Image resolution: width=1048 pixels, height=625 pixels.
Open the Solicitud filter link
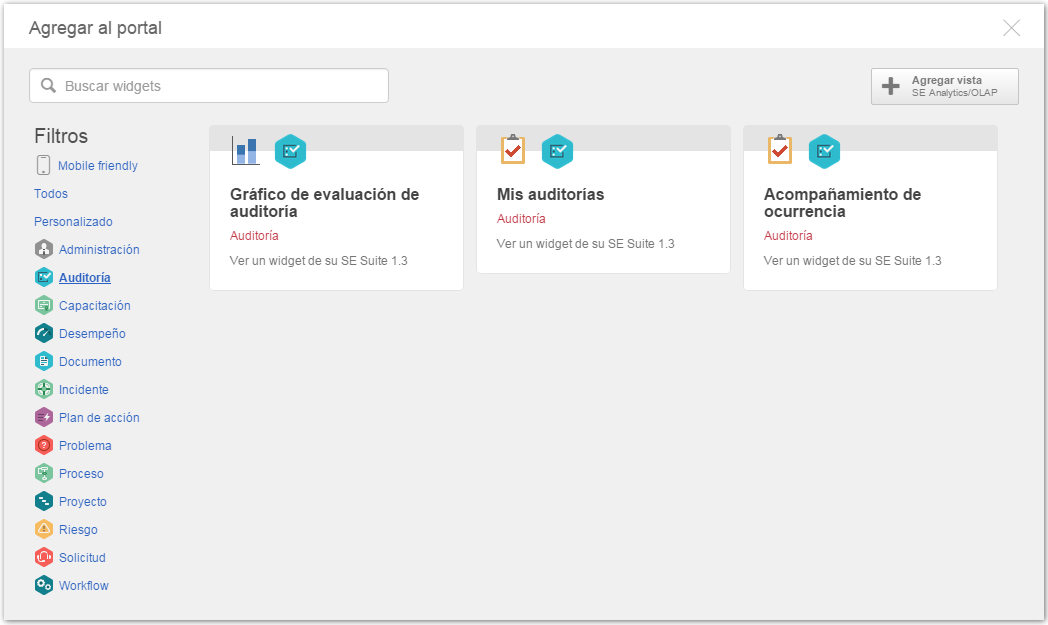pyautogui.click(x=82, y=557)
